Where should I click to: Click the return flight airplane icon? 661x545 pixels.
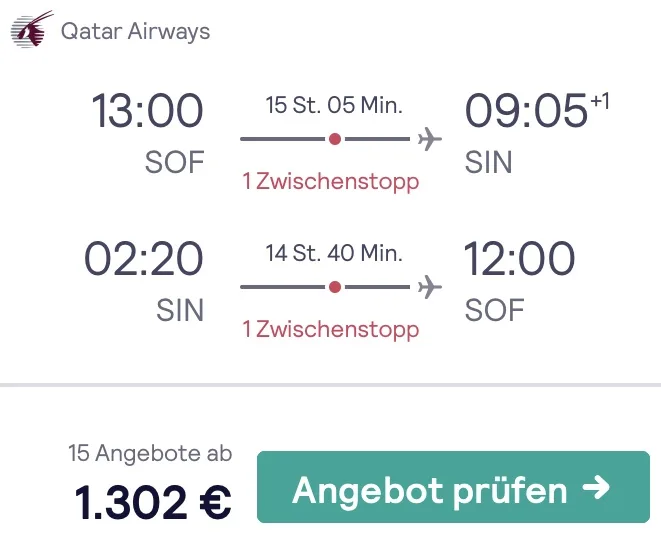pos(429,287)
